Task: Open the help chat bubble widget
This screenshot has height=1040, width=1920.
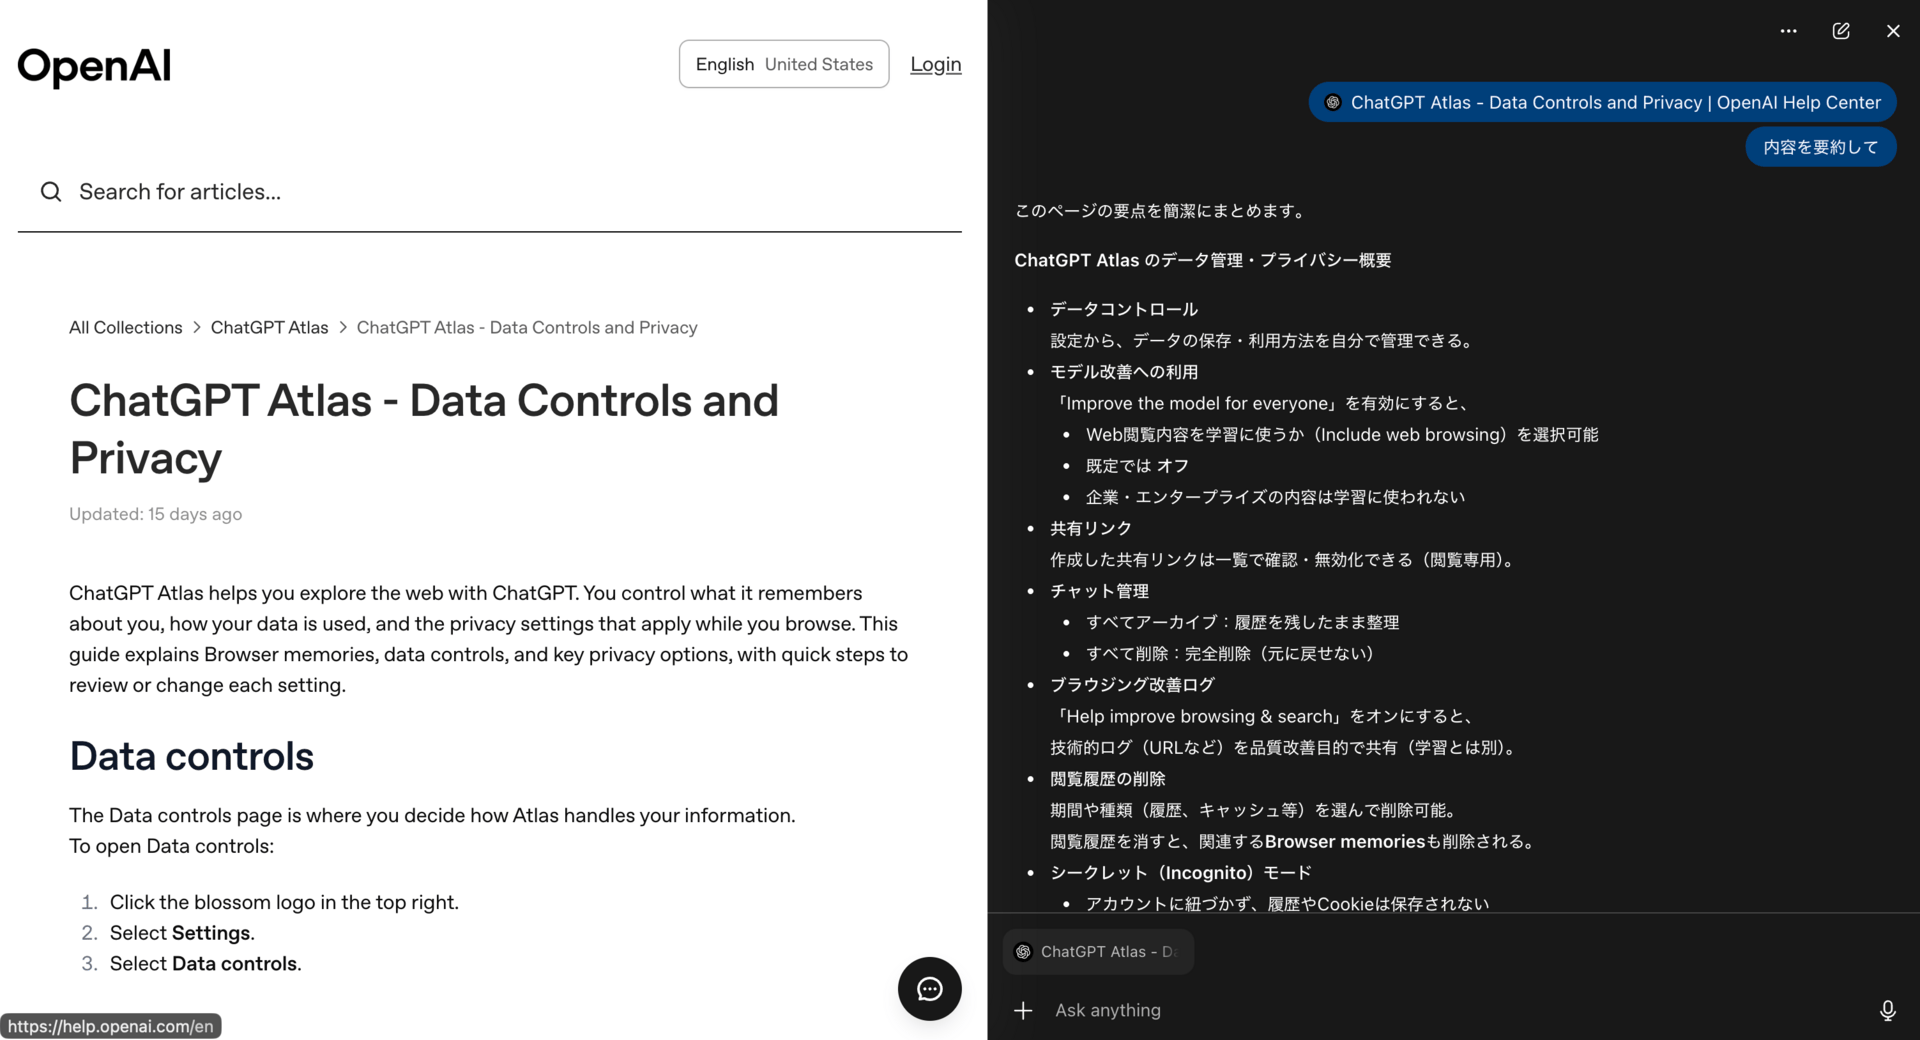Action: click(x=930, y=989)
